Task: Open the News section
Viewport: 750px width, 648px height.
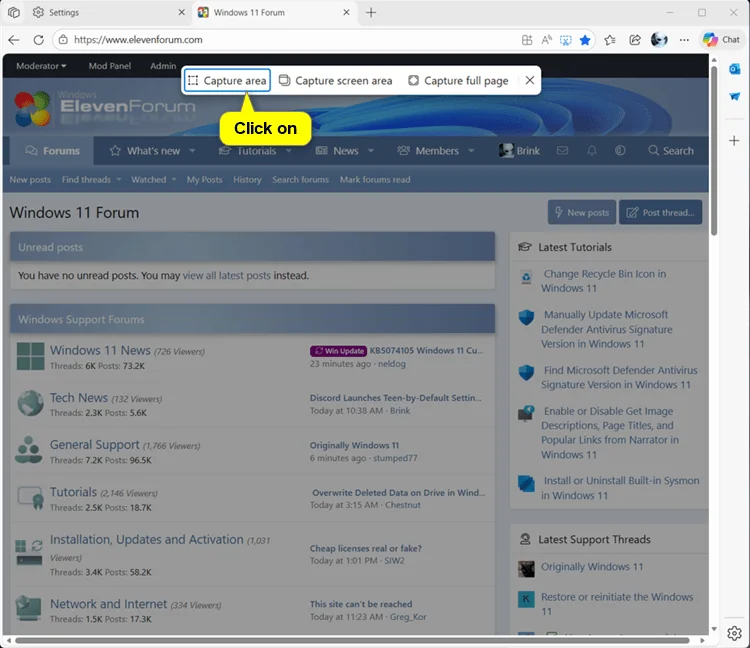Action: tap(337, 151)
